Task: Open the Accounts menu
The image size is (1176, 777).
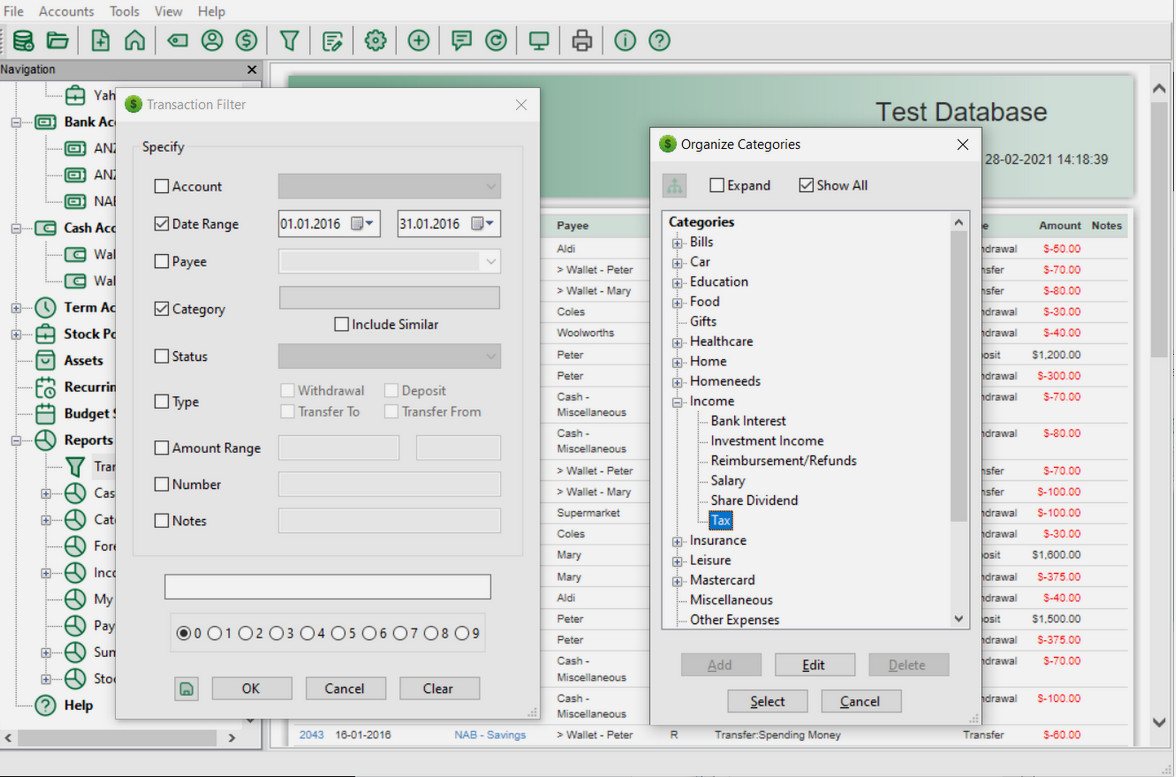Action: tap(66, 11)
